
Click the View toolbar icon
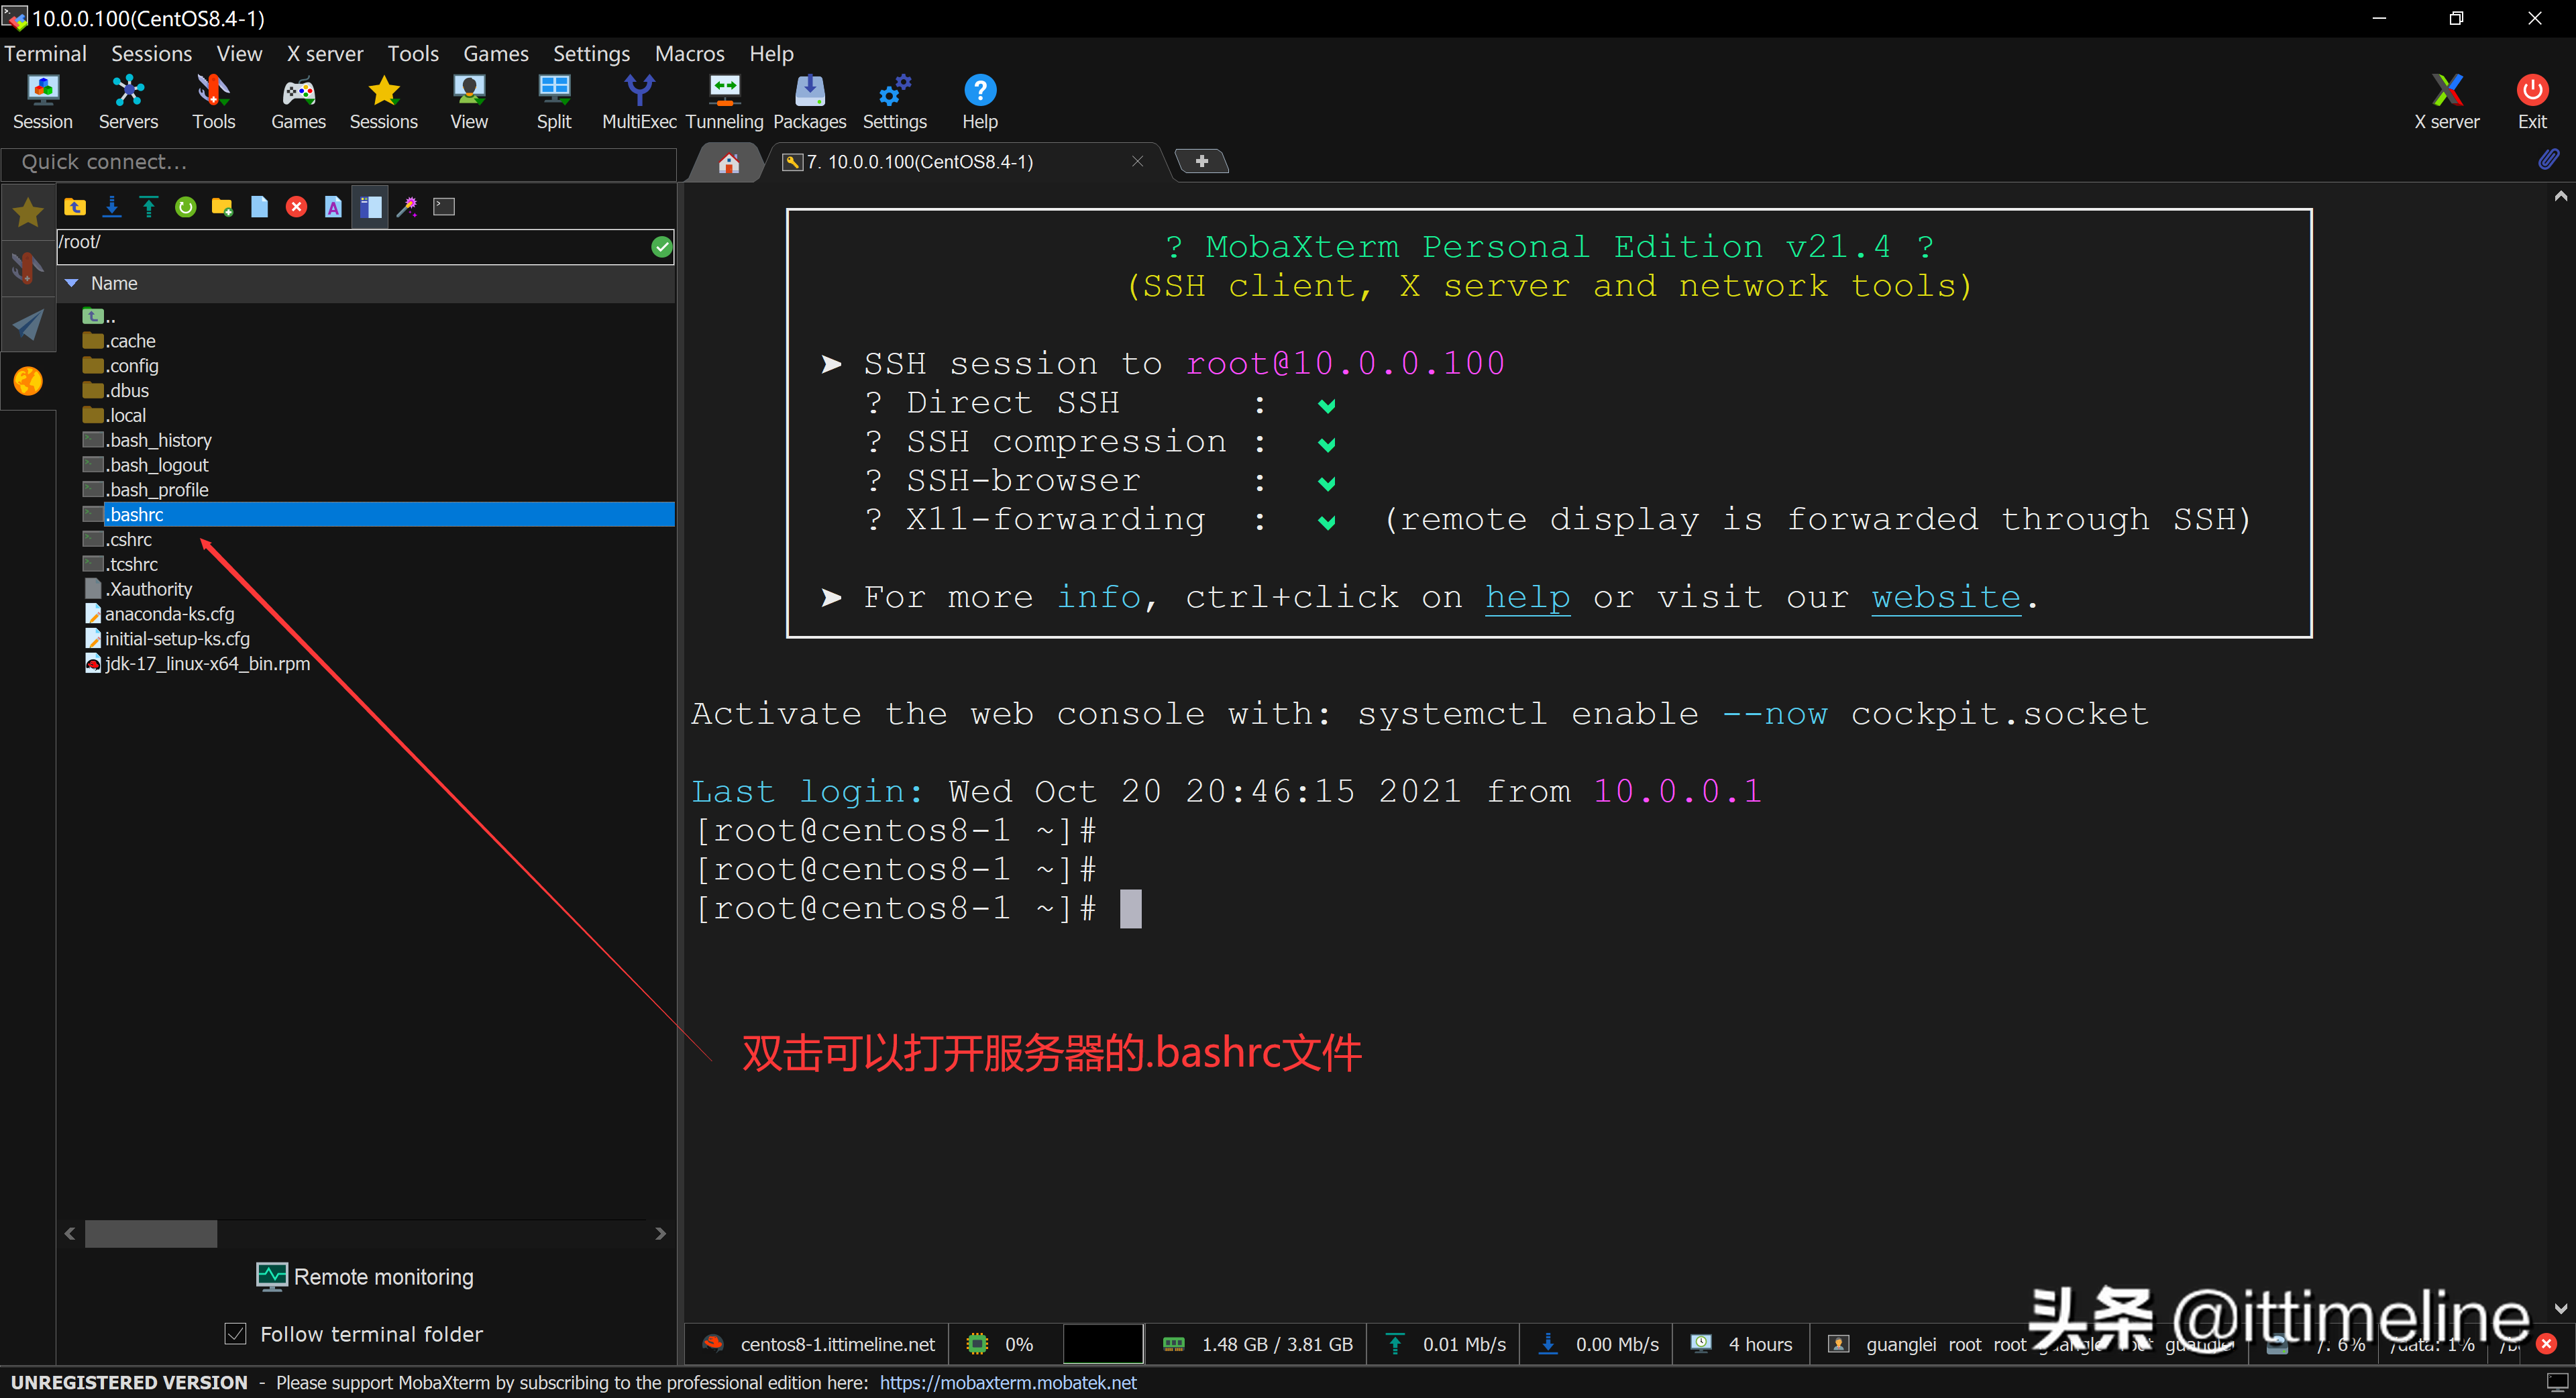[468, 102]
